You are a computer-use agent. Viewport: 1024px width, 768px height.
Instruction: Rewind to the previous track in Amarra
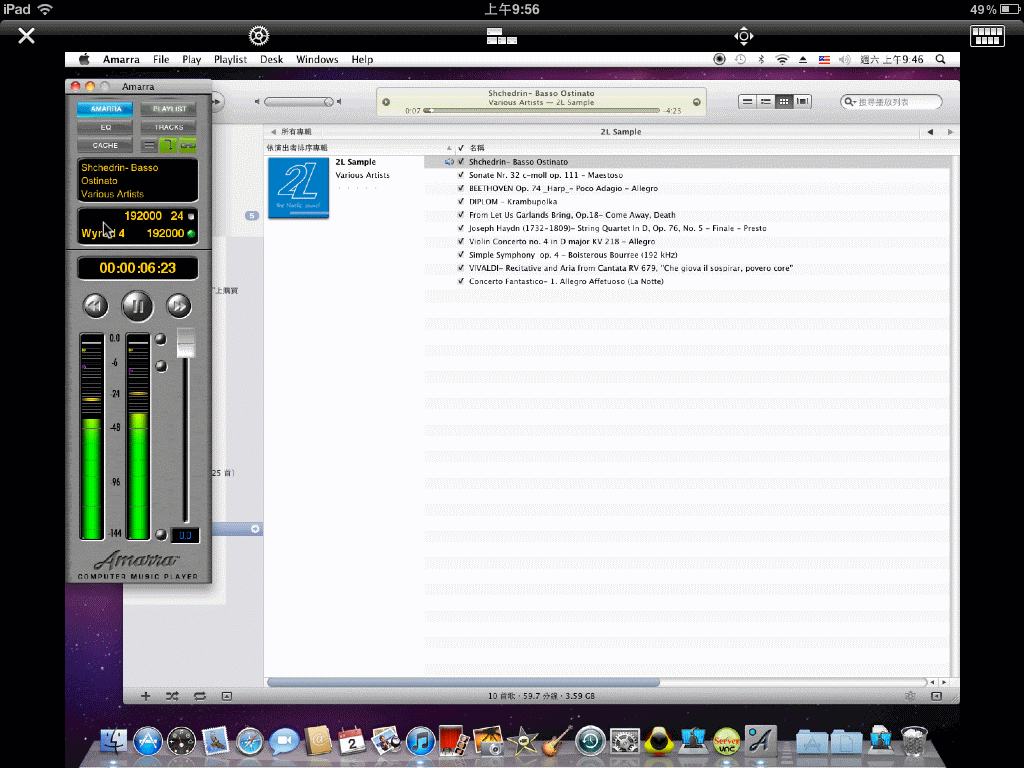tap(95, 306)
